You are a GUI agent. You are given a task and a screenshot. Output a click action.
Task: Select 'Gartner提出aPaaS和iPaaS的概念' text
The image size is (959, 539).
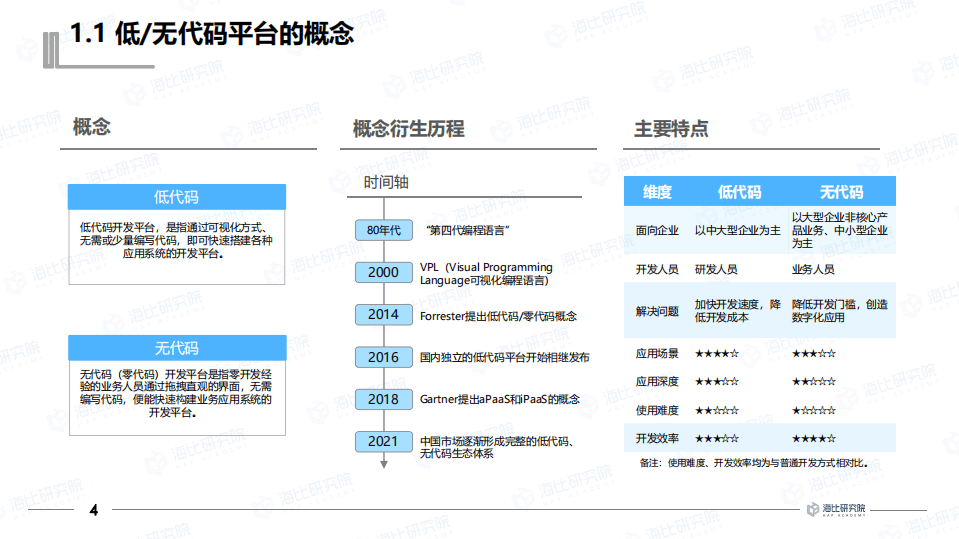(x=500, y=399)
